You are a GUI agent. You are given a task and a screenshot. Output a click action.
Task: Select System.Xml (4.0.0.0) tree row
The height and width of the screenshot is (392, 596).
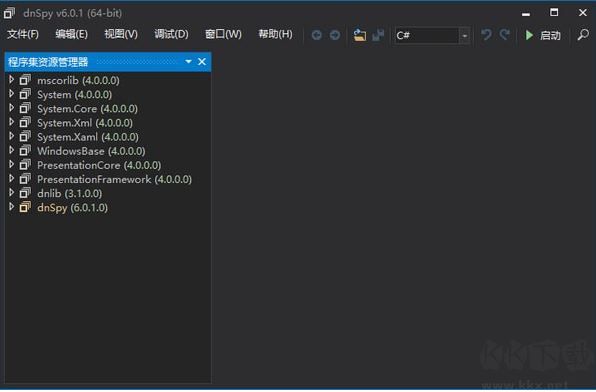[x=85, y=123]
